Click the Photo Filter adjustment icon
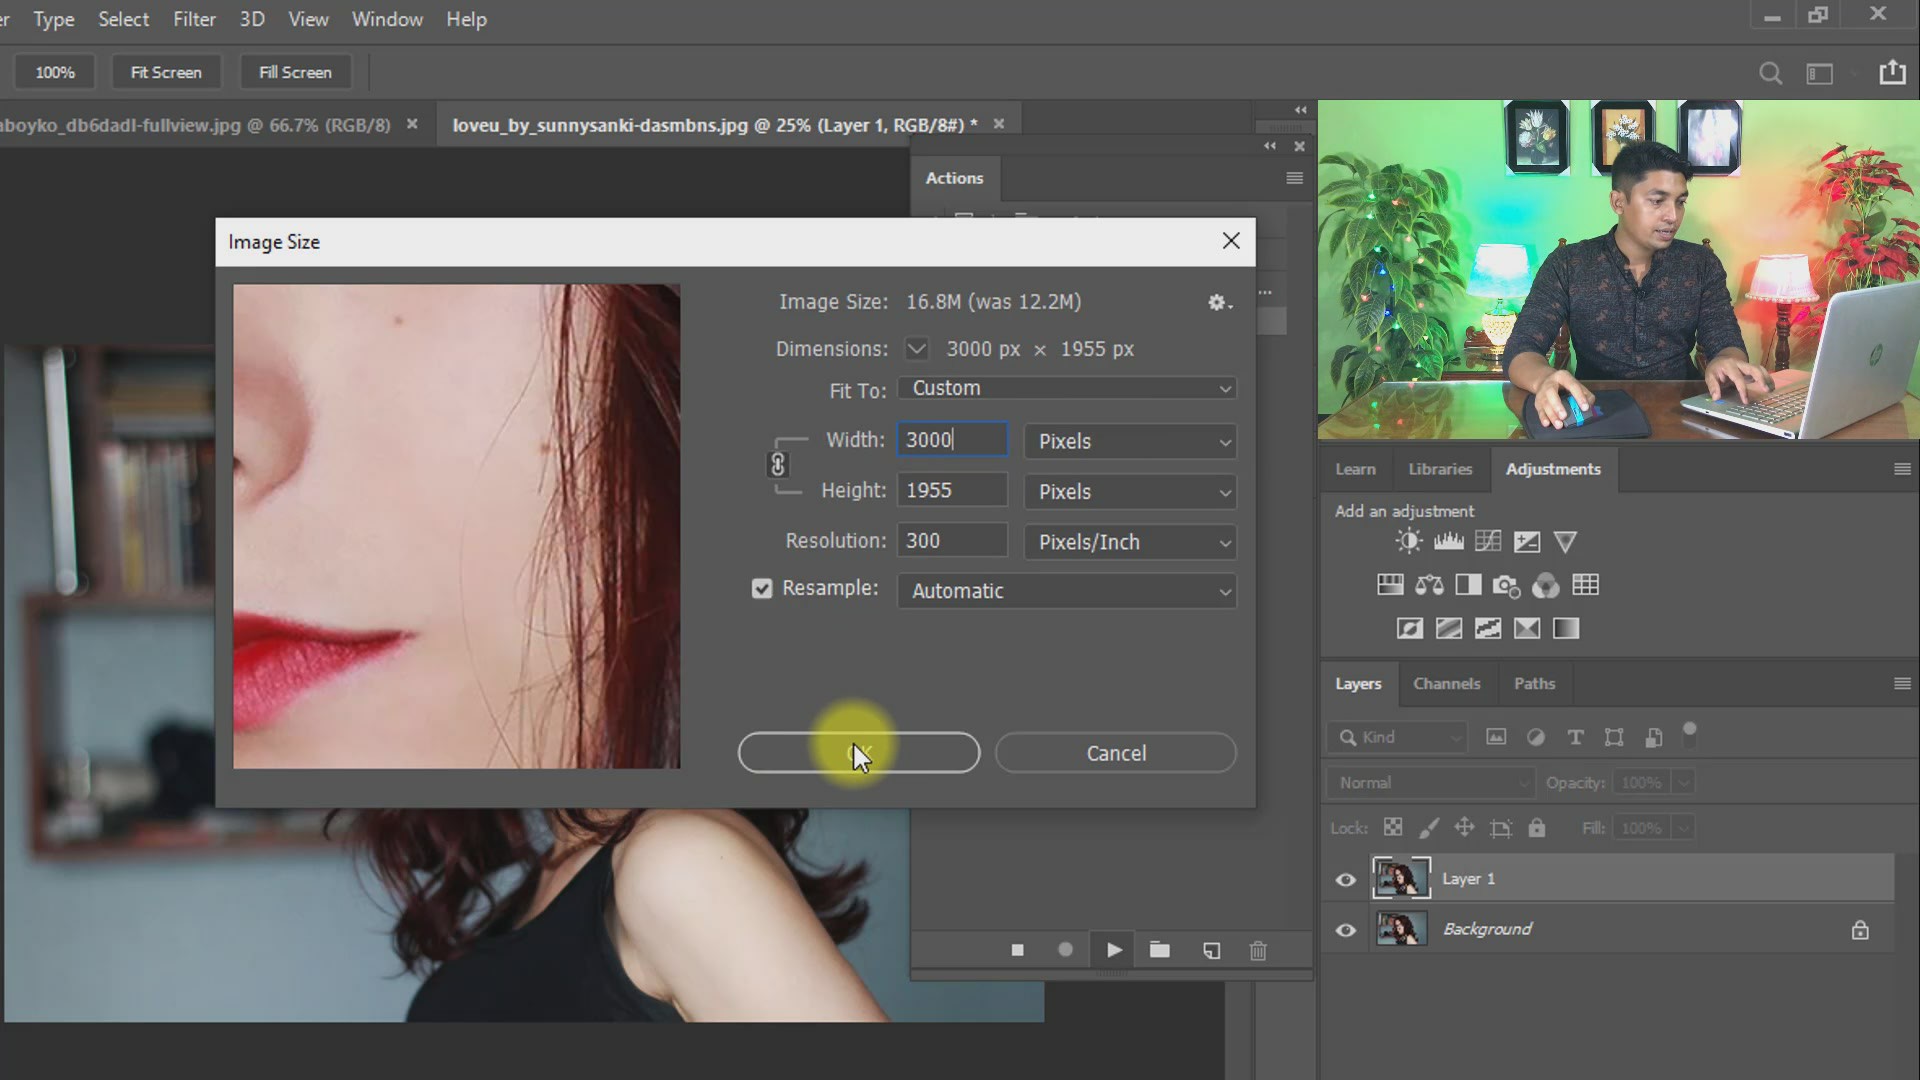 [1506, 586]
